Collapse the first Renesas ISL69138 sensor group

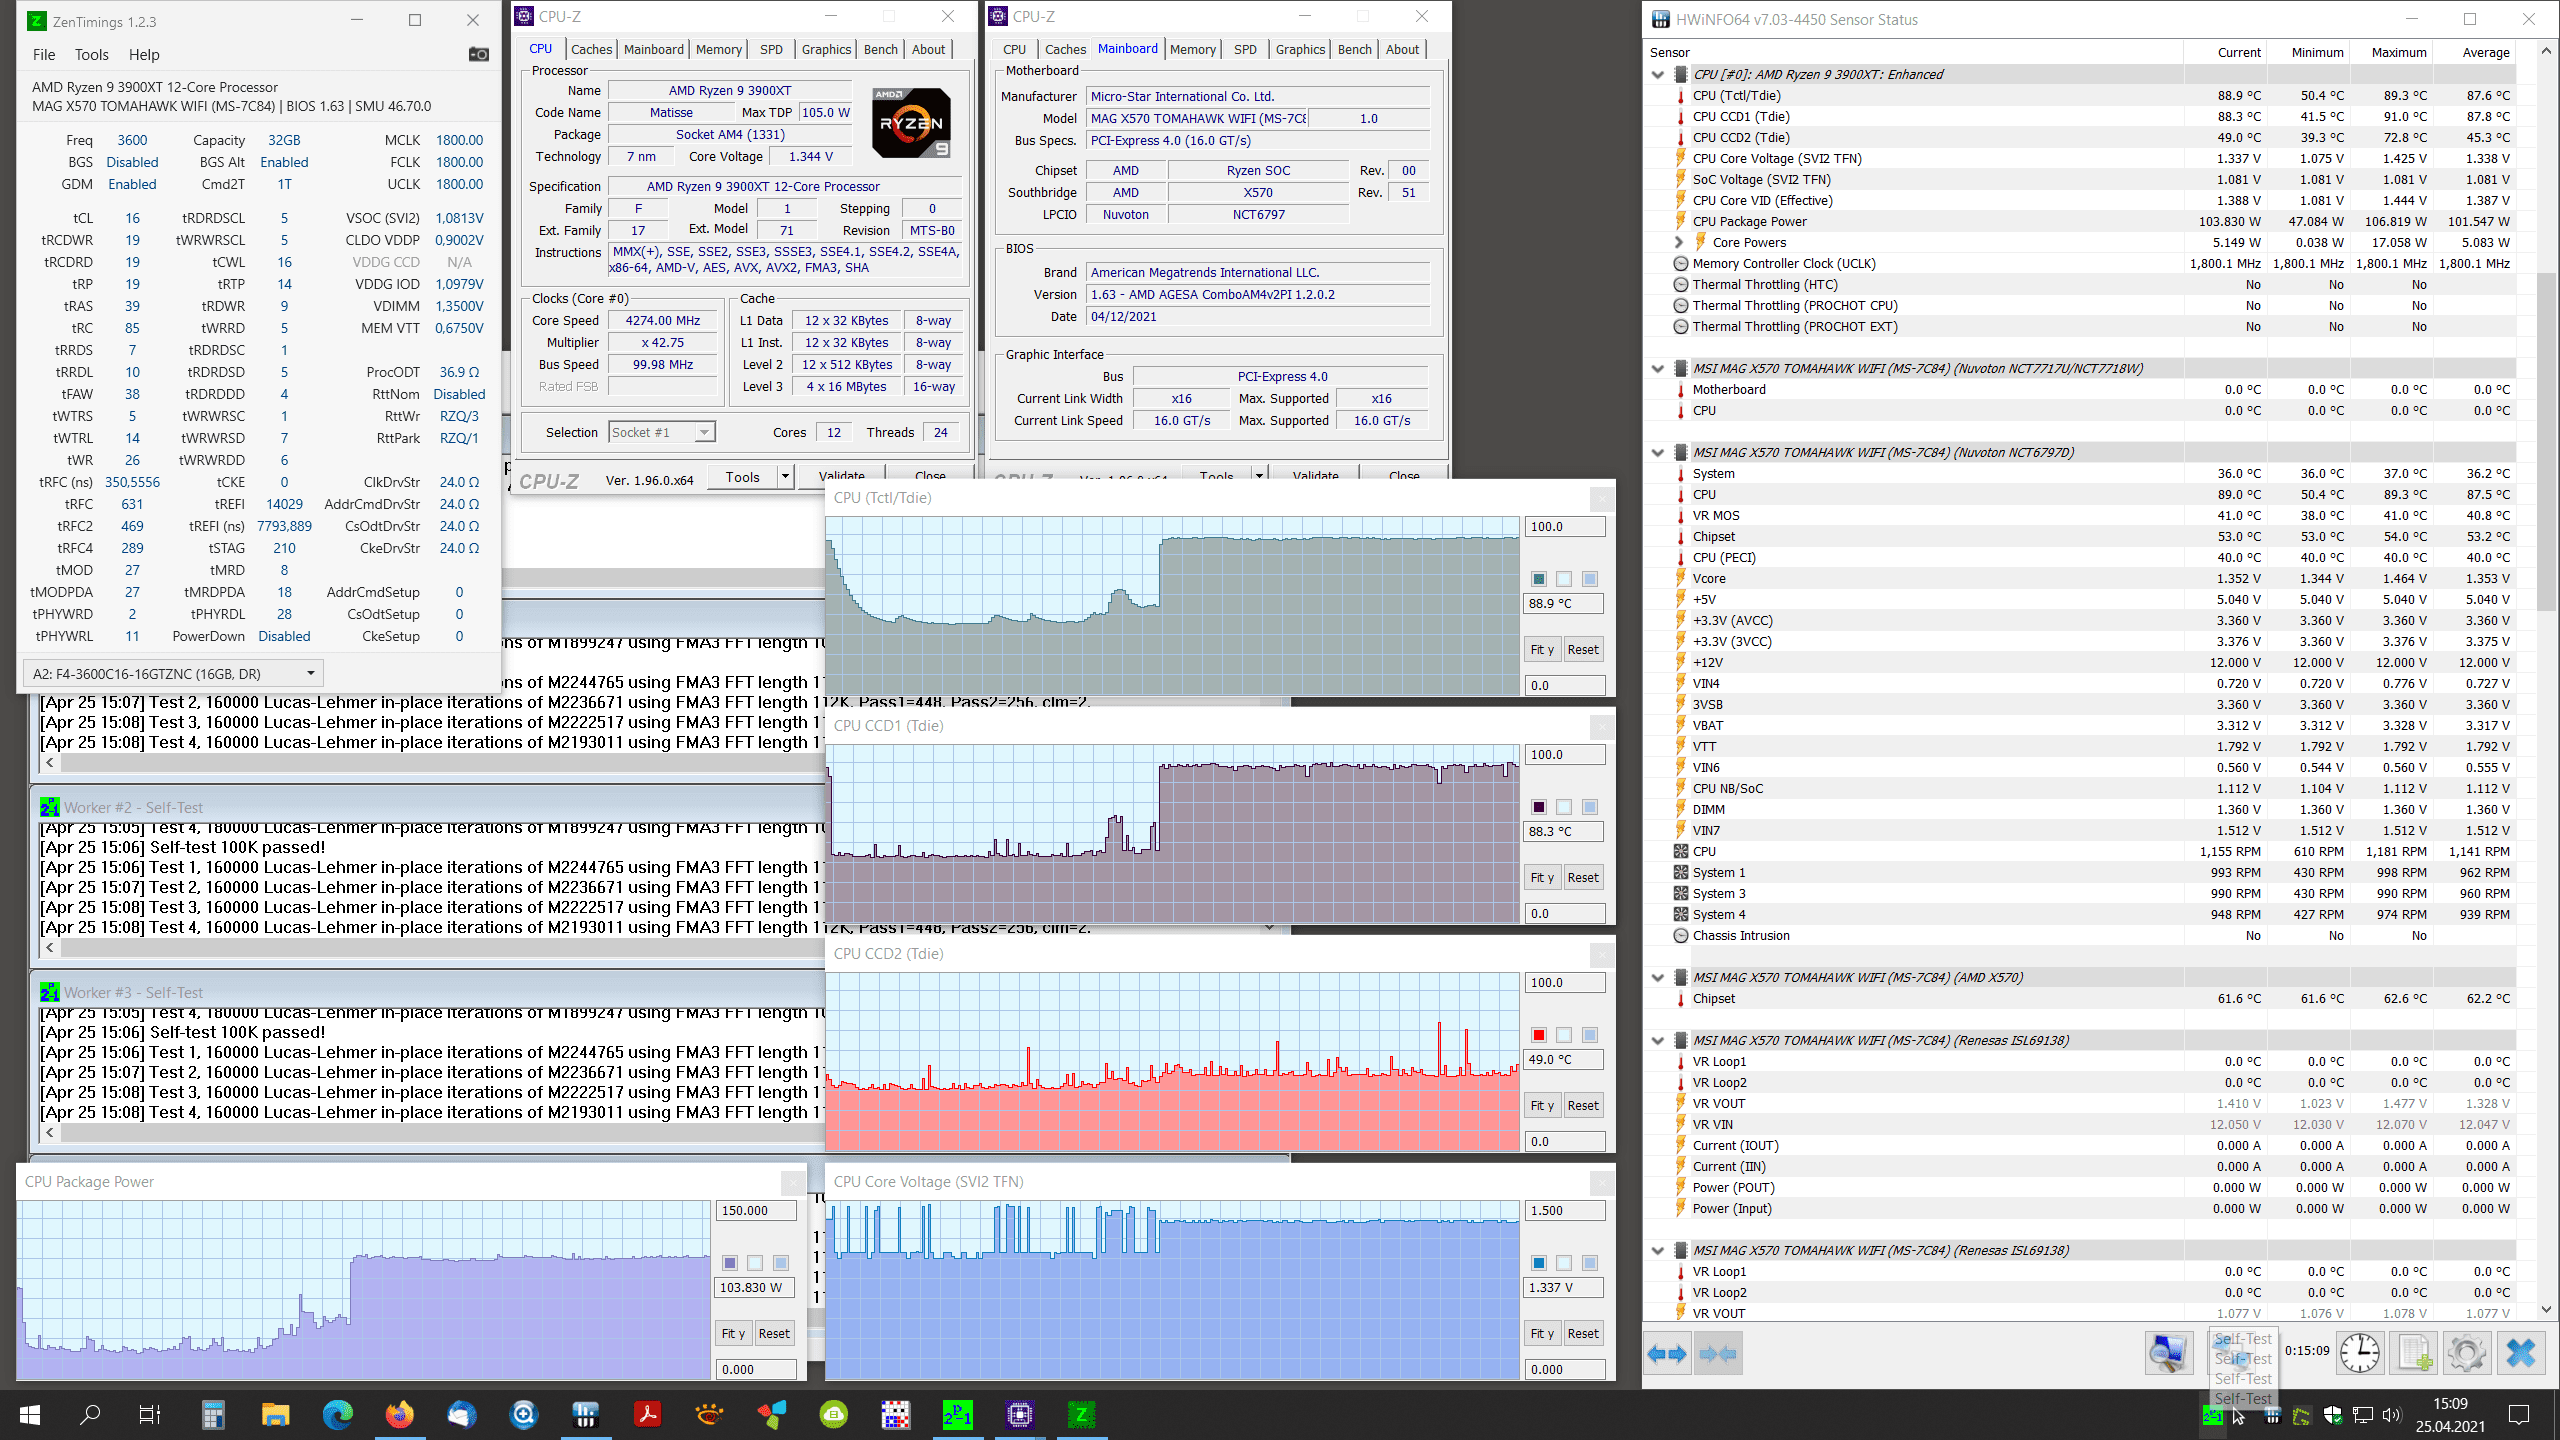1658,1041
